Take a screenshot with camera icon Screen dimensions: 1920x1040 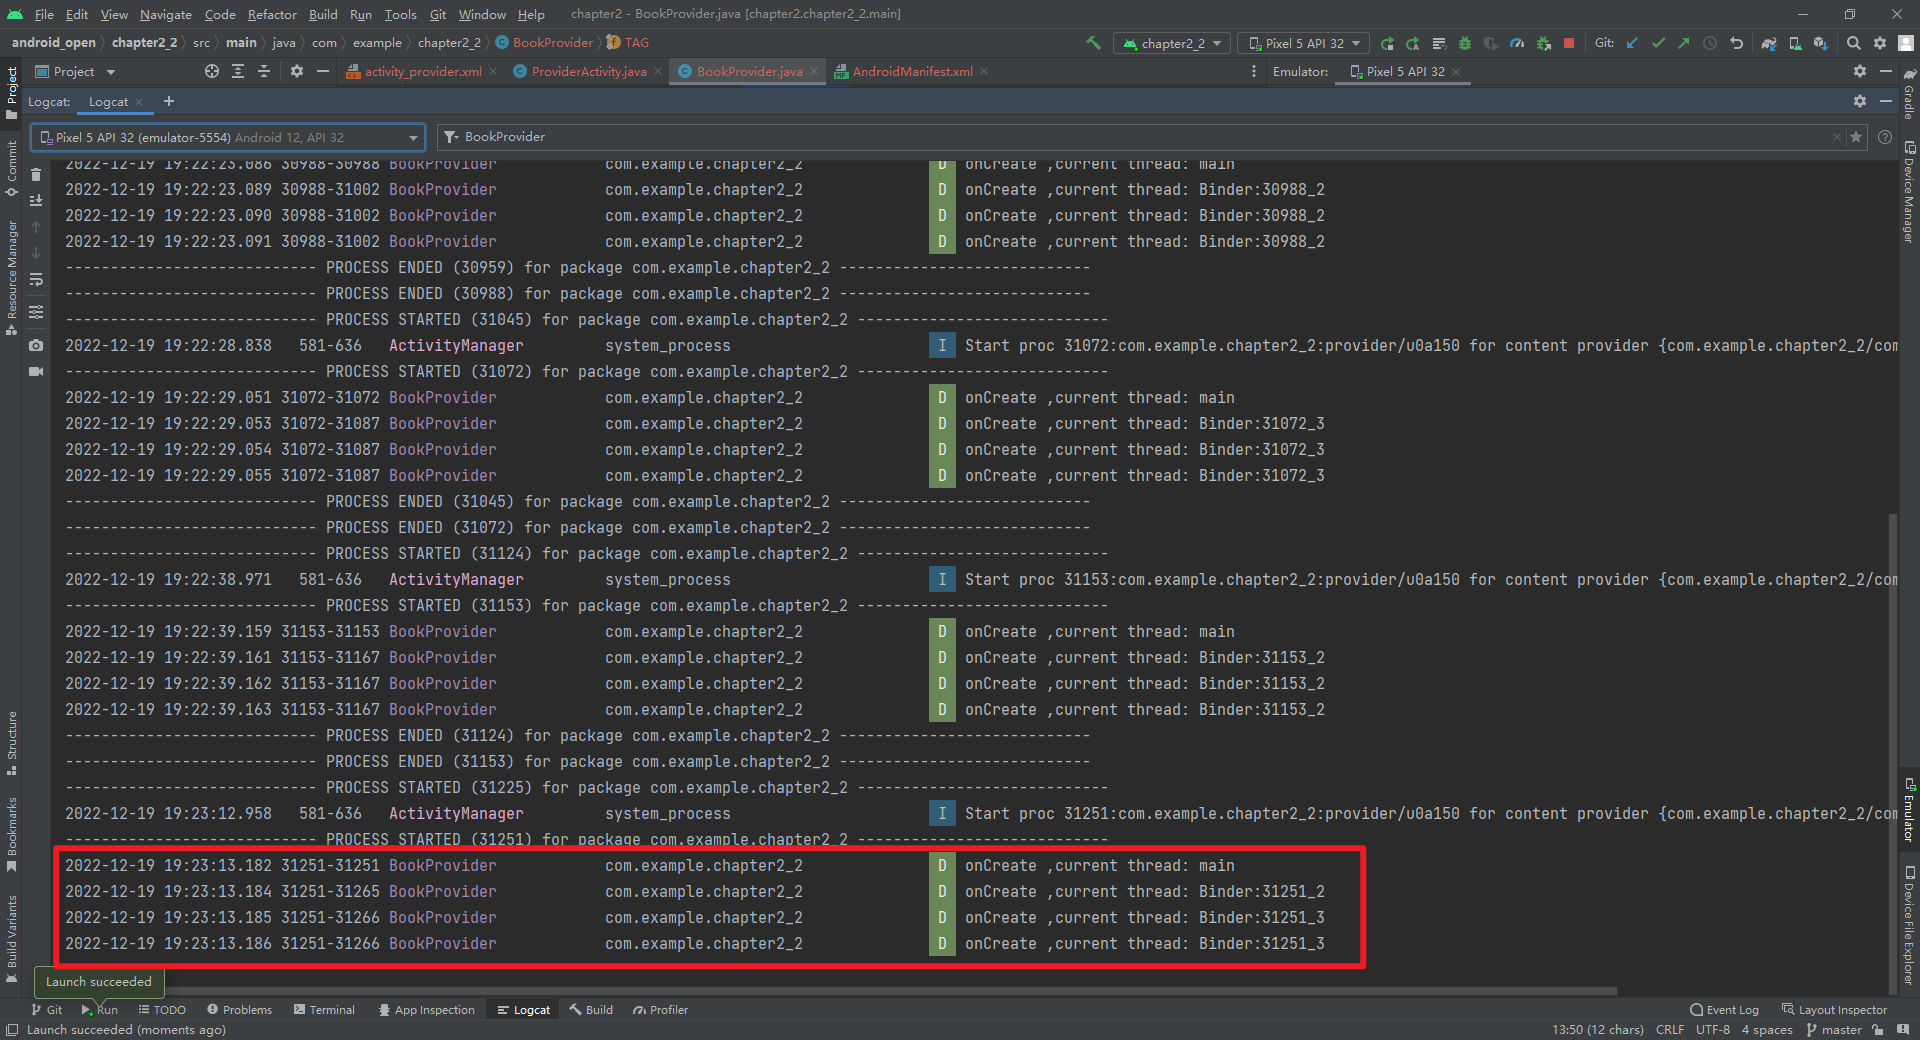pos(36,345)
